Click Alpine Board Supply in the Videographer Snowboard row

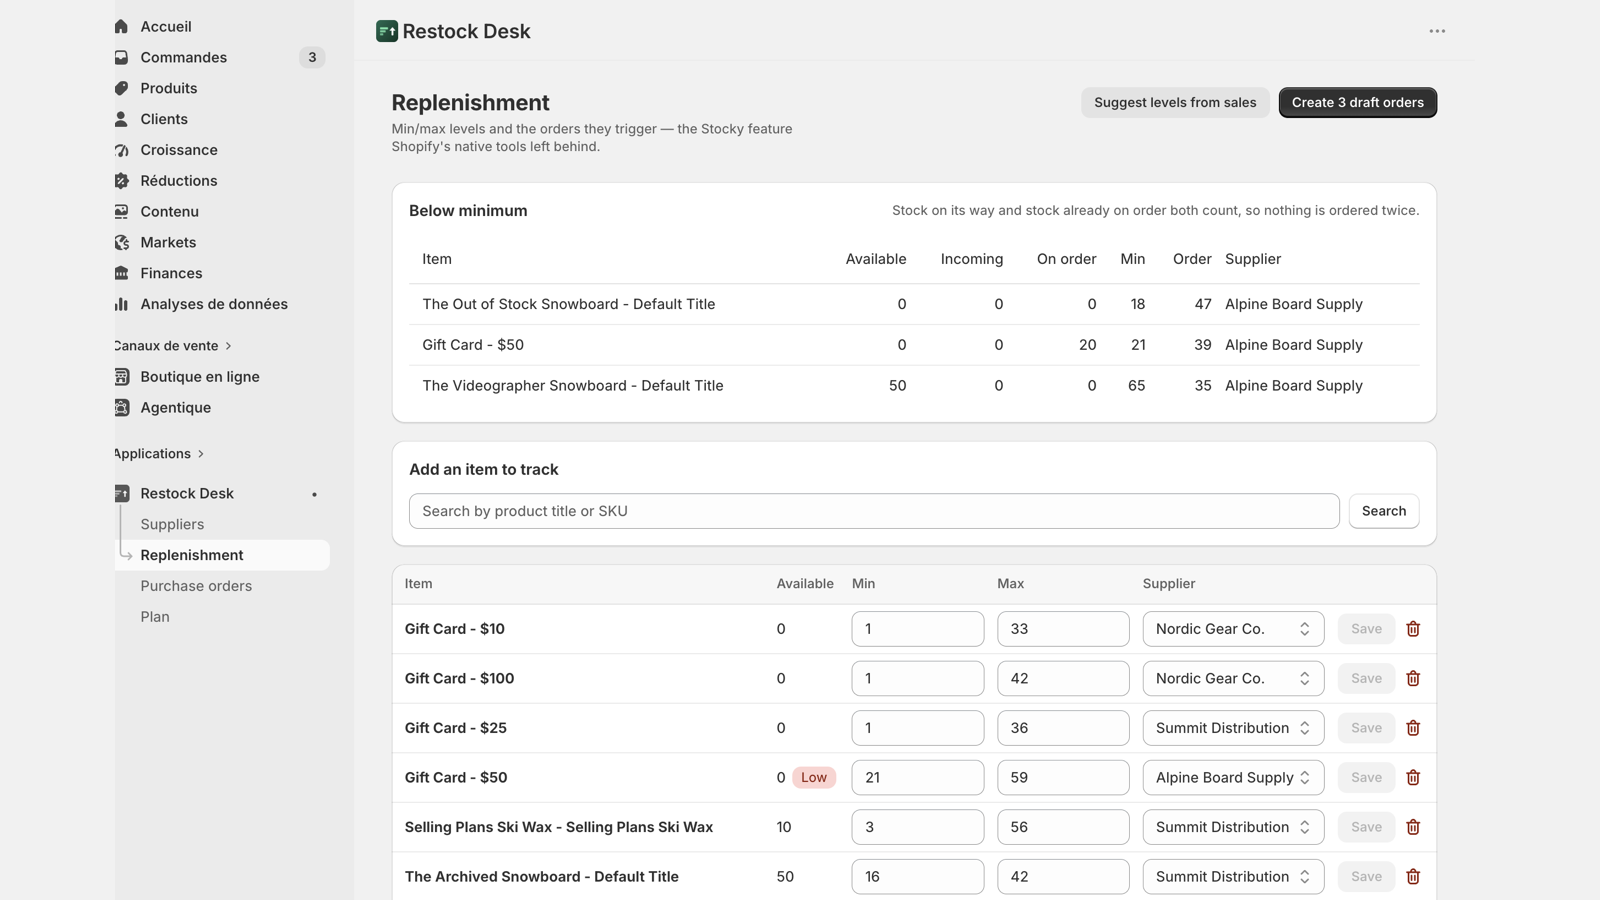click(x=1294, y=386)
